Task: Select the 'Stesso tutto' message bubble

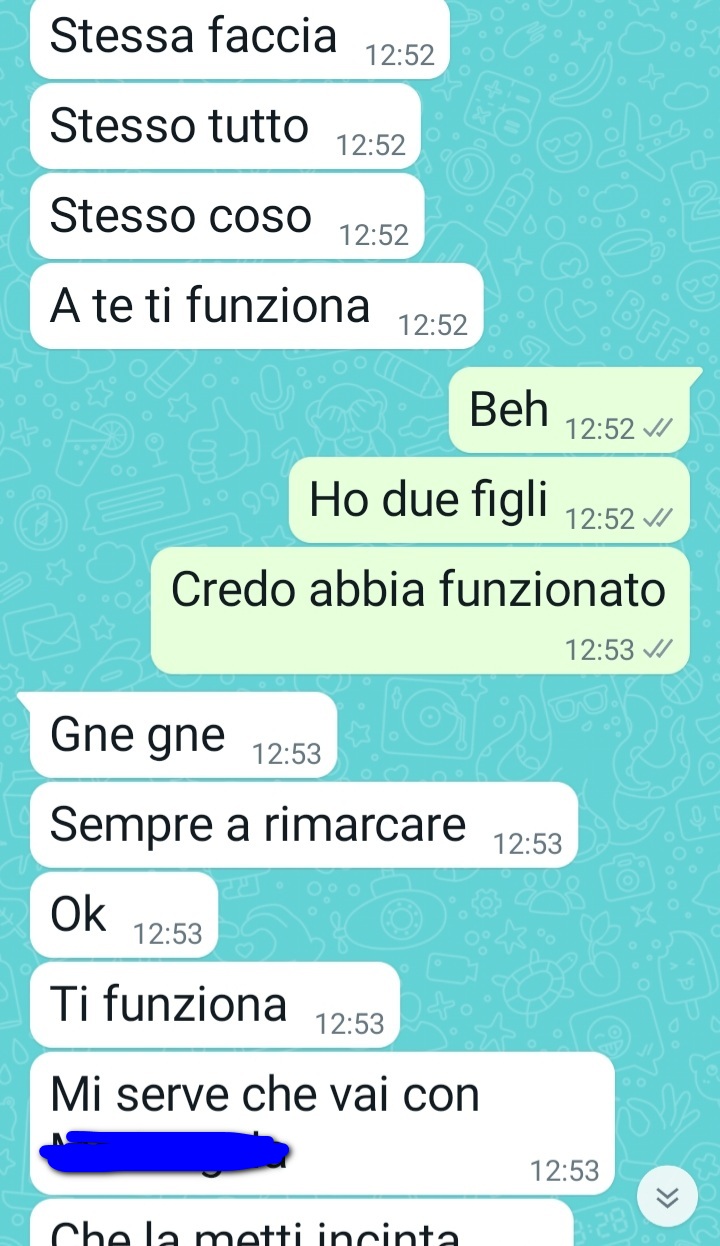Action: click(226, 126)
